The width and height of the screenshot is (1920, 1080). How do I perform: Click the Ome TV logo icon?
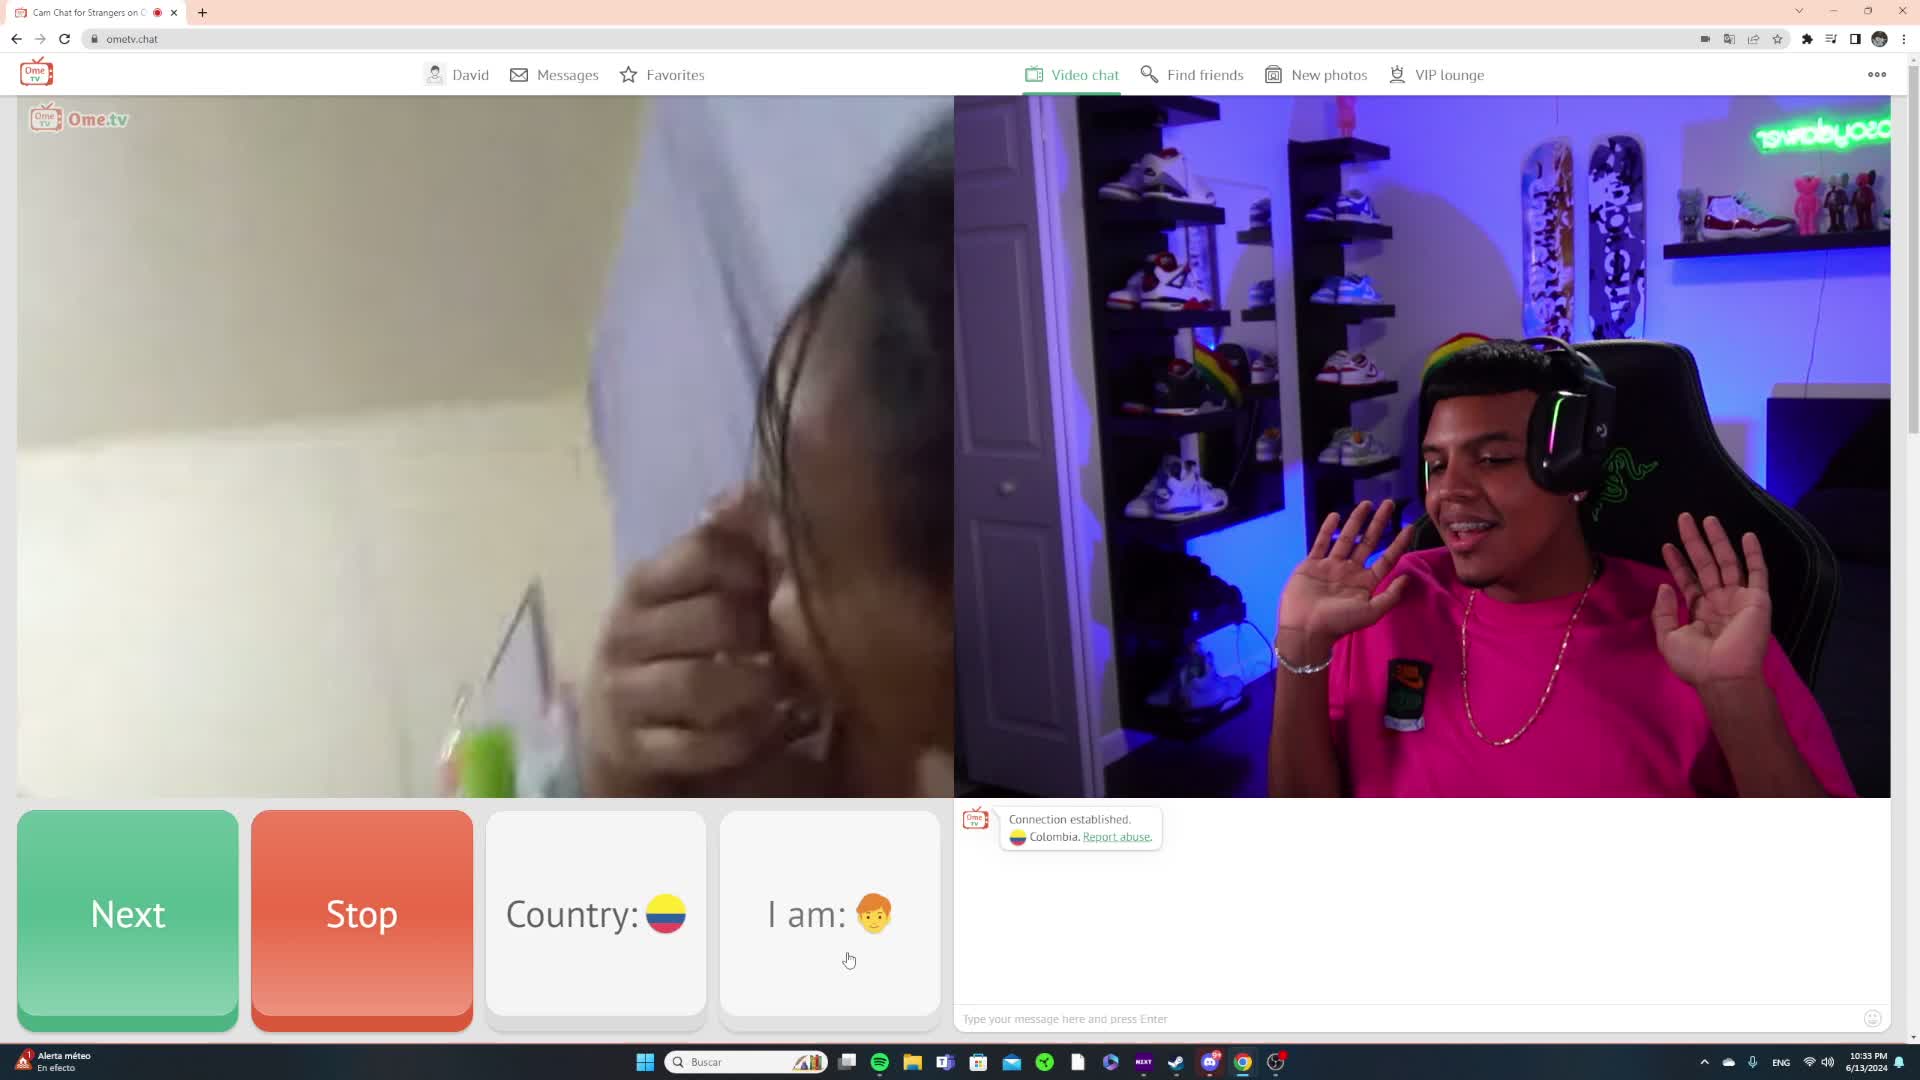[36, 73]
